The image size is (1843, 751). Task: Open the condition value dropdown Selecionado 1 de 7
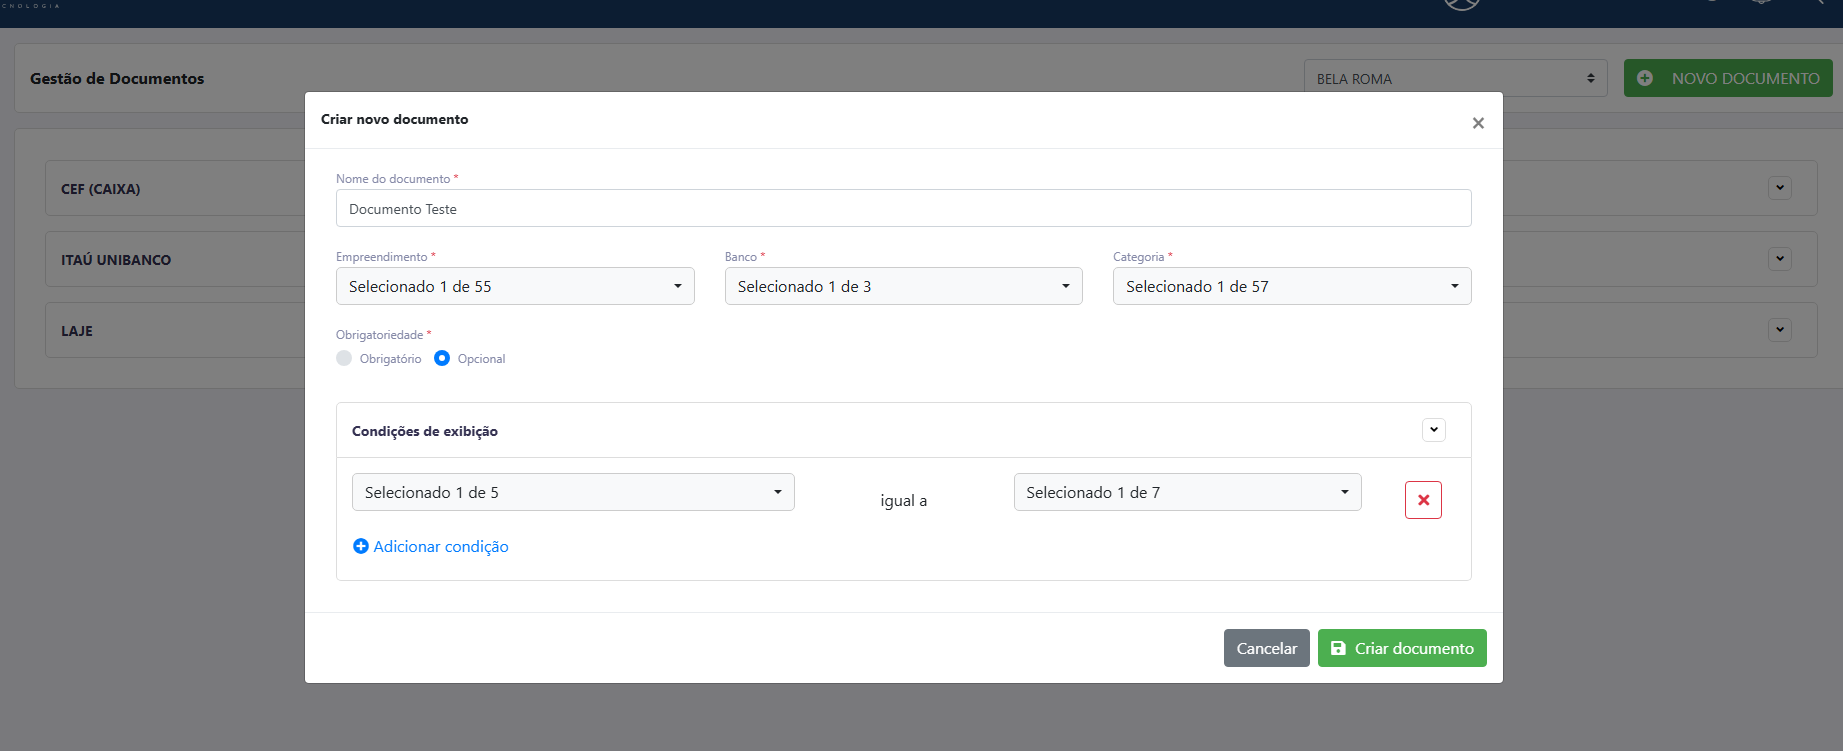point(1188,492)
